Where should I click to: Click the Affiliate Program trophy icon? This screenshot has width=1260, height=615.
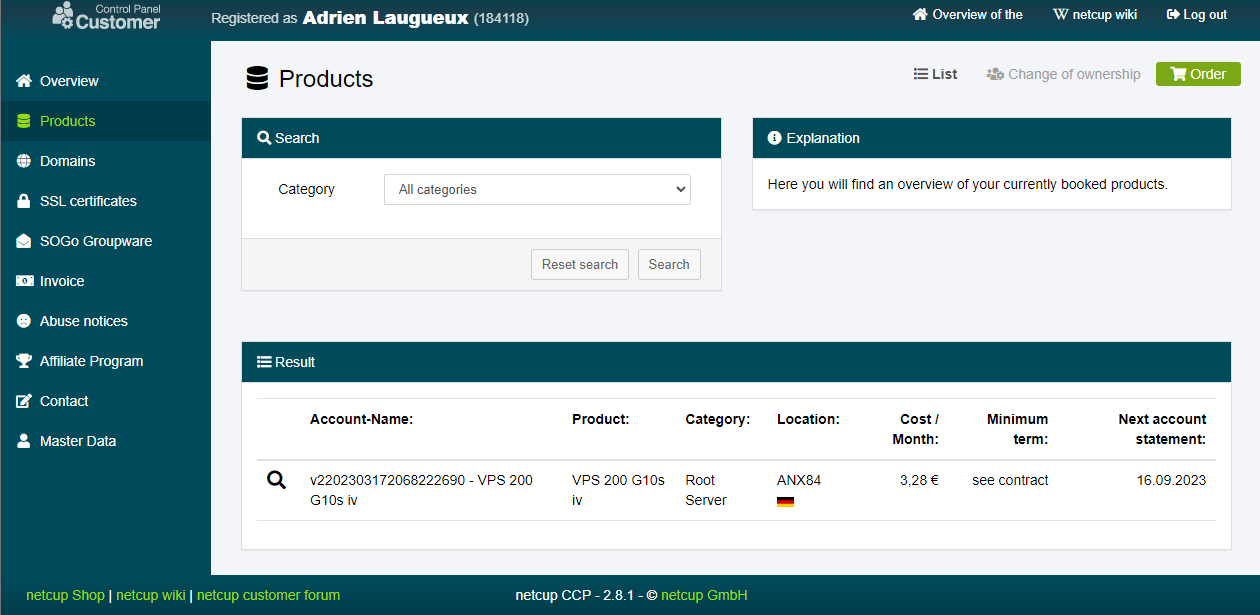click(24, 361)
